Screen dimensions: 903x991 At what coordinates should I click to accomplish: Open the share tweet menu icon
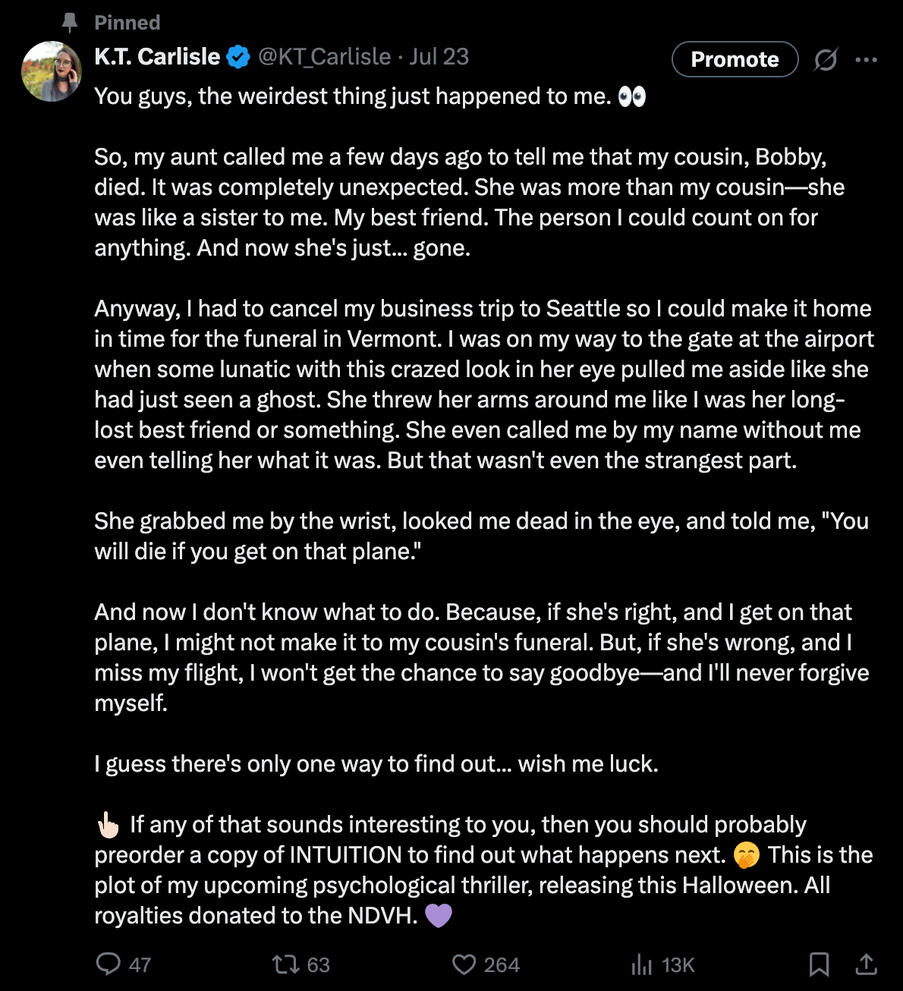pyautogui.click(x=867, y=964)
